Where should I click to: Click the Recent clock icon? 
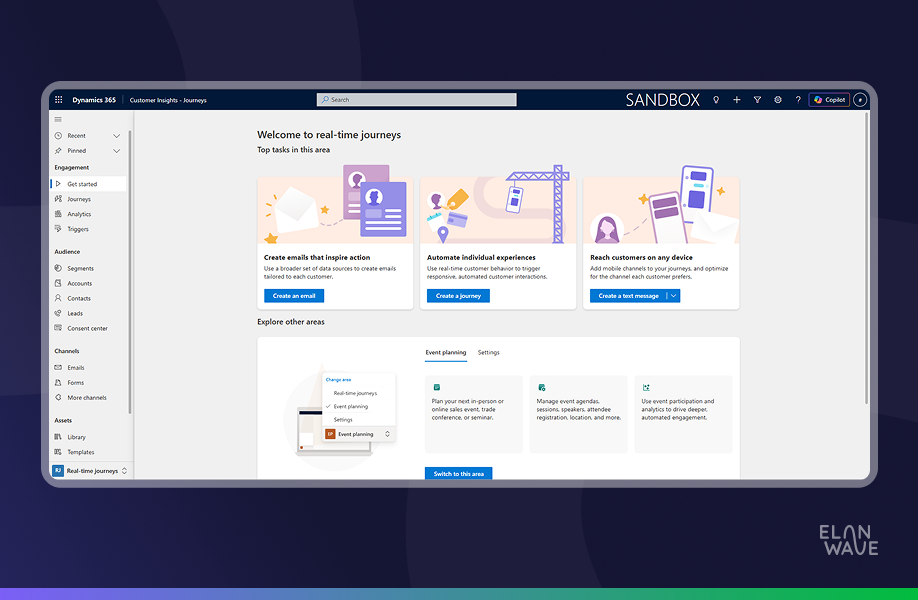pos(58,136)
